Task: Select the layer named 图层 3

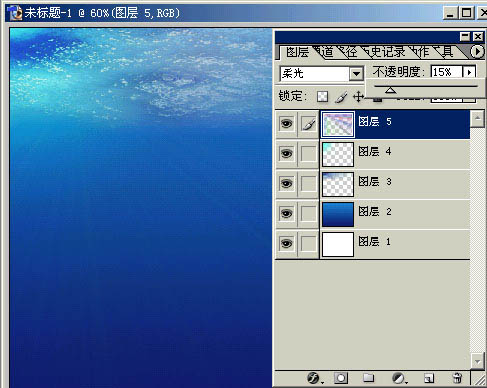Action: click(375, 182)
